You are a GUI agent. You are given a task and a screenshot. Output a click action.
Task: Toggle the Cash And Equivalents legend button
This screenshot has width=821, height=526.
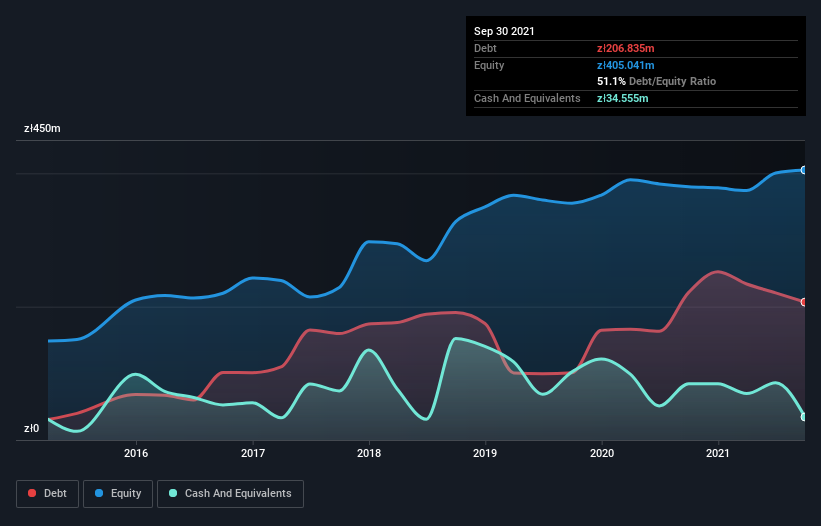click(230, 494)
